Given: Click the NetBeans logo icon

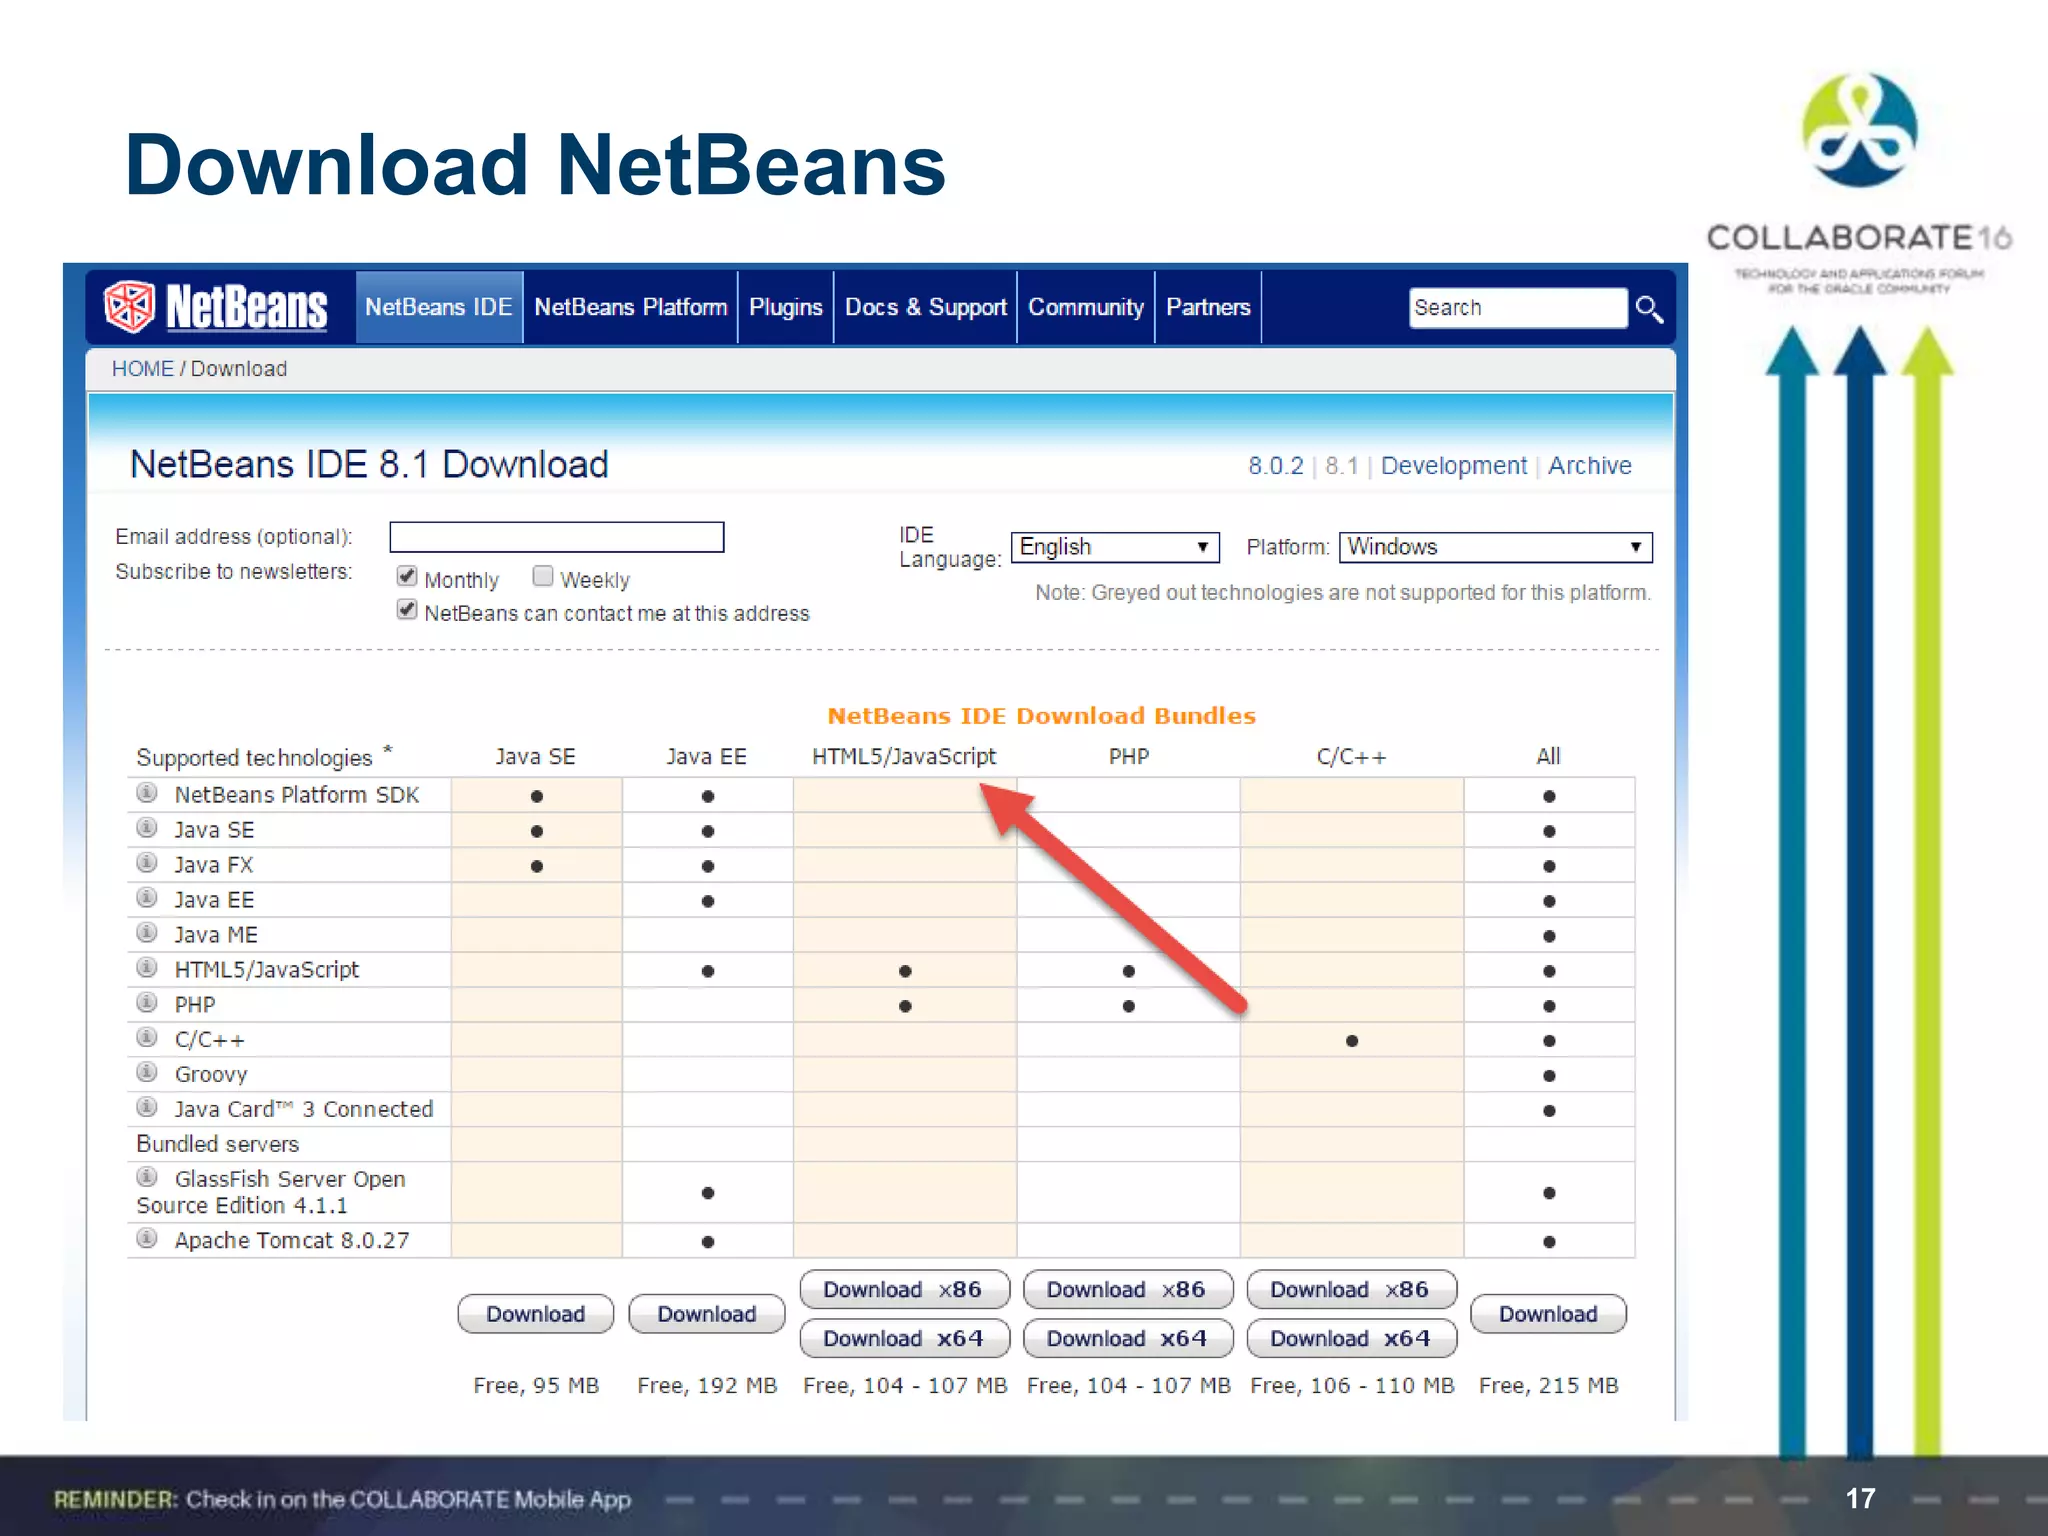Looking at the screenshot, I should pos(130,306).
